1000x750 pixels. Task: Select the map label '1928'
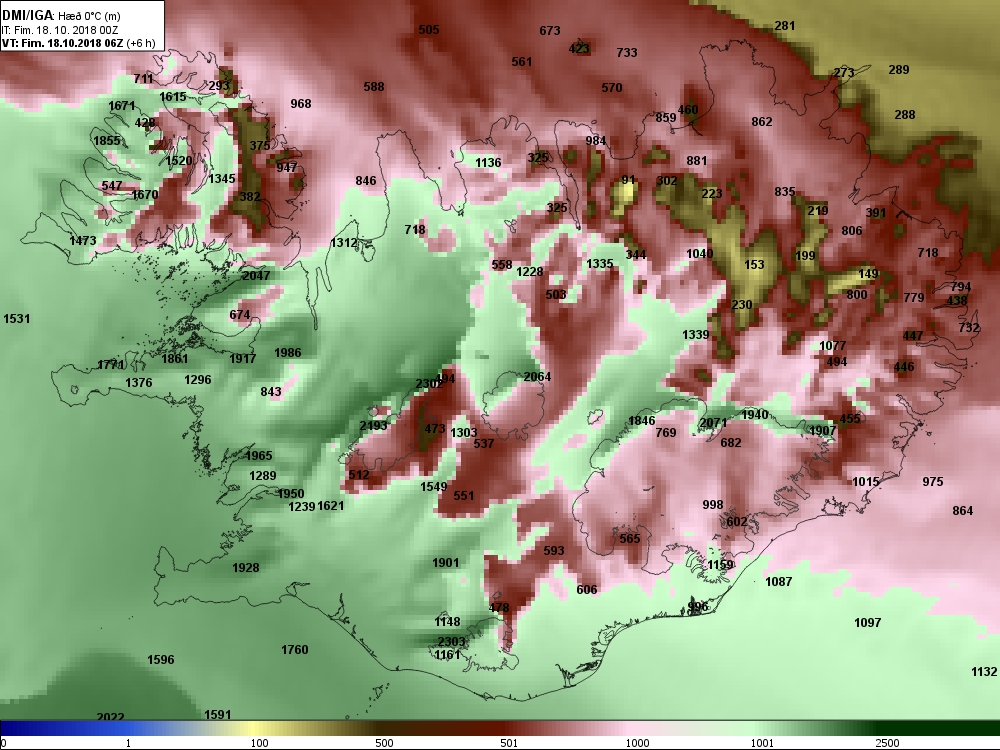point(246,568)
